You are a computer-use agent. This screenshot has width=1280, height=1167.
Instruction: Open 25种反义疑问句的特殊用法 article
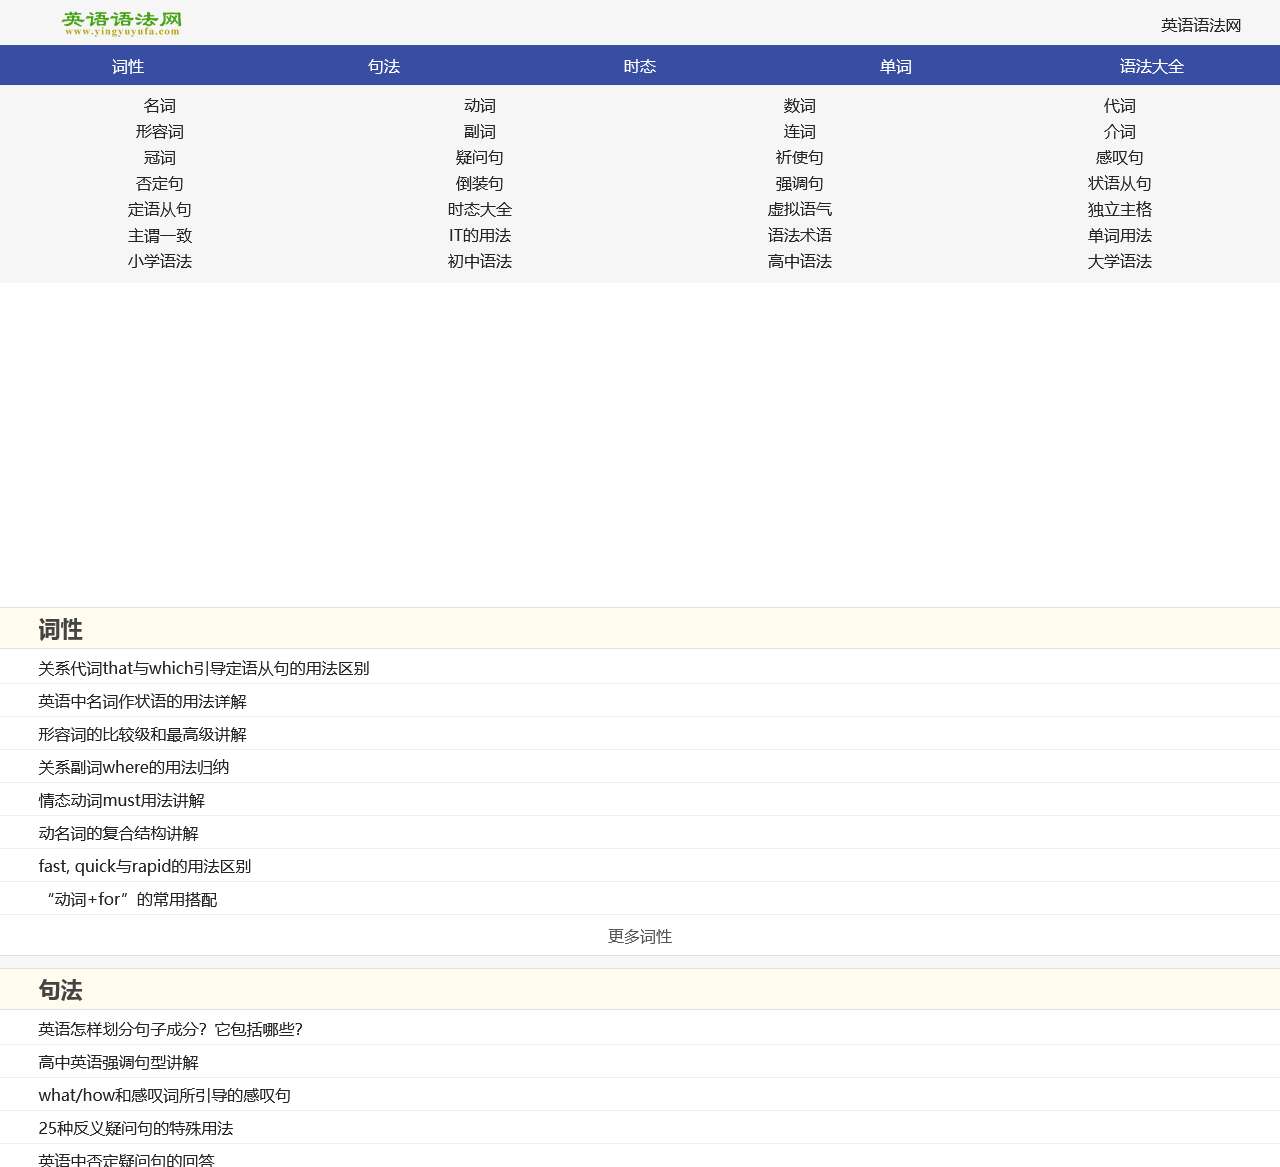click(x=136, y=1128)
